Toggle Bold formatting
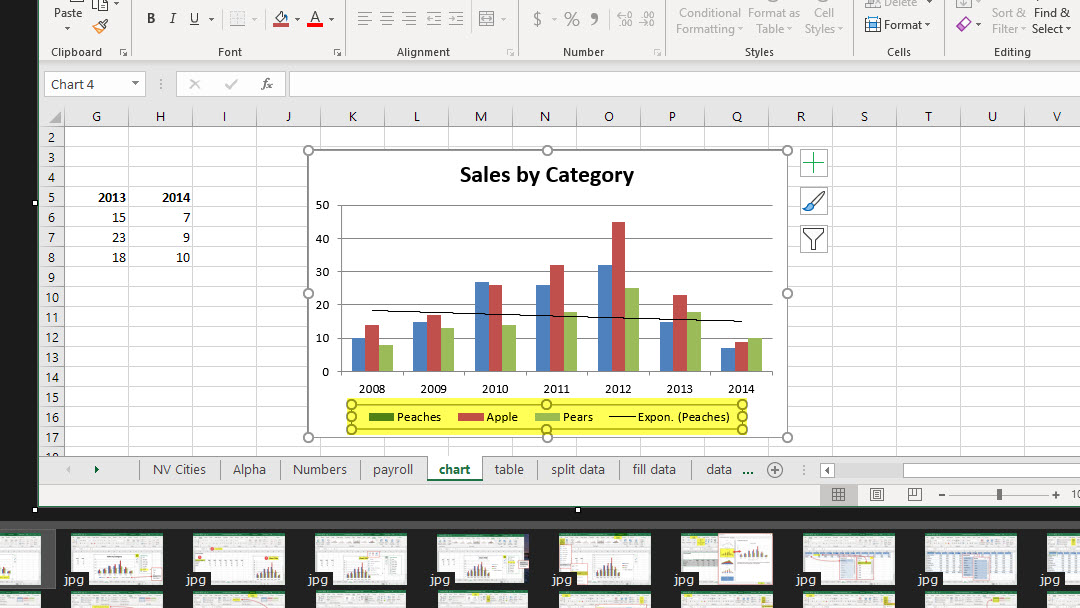This screenshot has width=1080, height=608. click(x=151, y=19)
